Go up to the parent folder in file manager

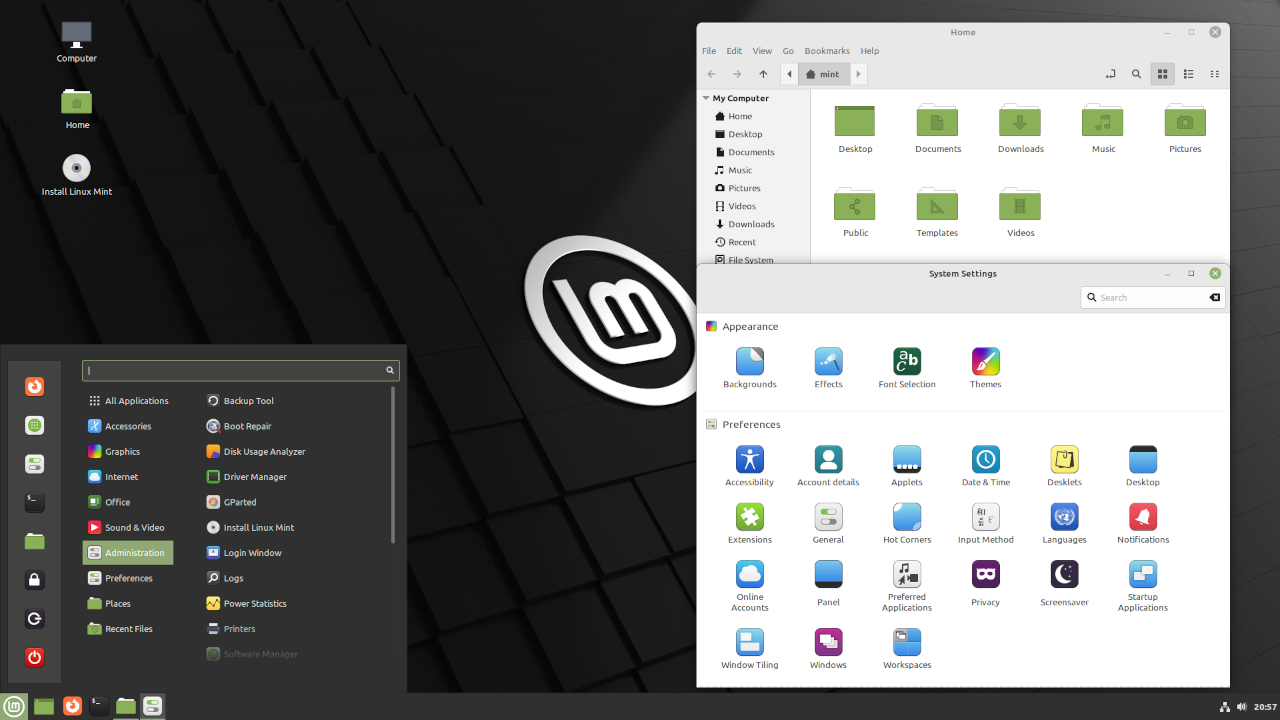tap(763, 74)
